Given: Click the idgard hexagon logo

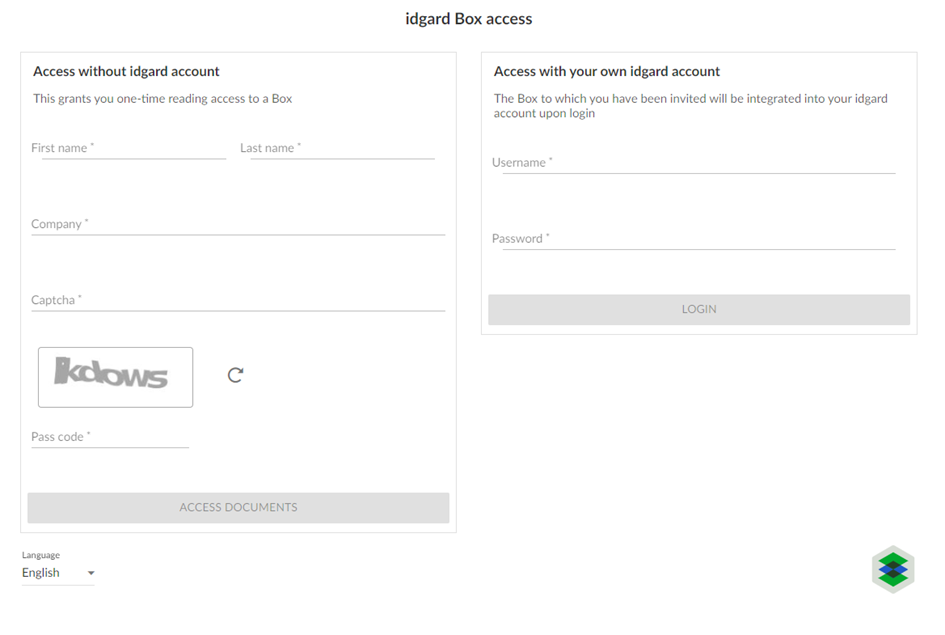Looking at the screenshot, I should coord(893,569).
